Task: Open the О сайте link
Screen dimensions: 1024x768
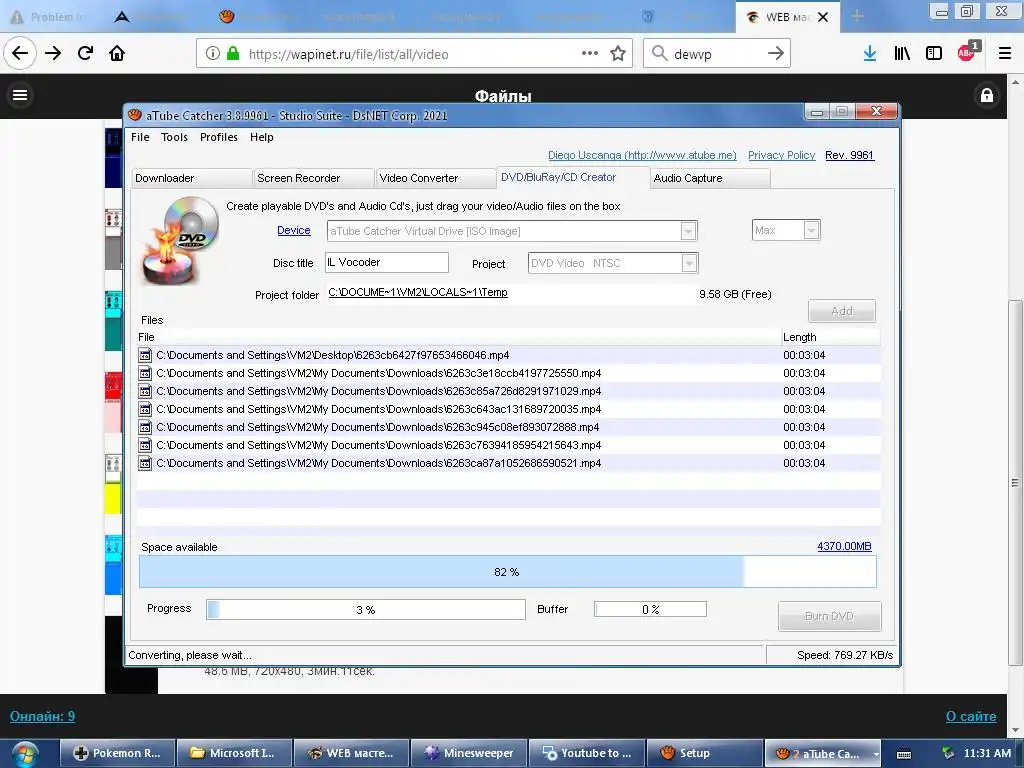Action: click(x=971, y=716)
